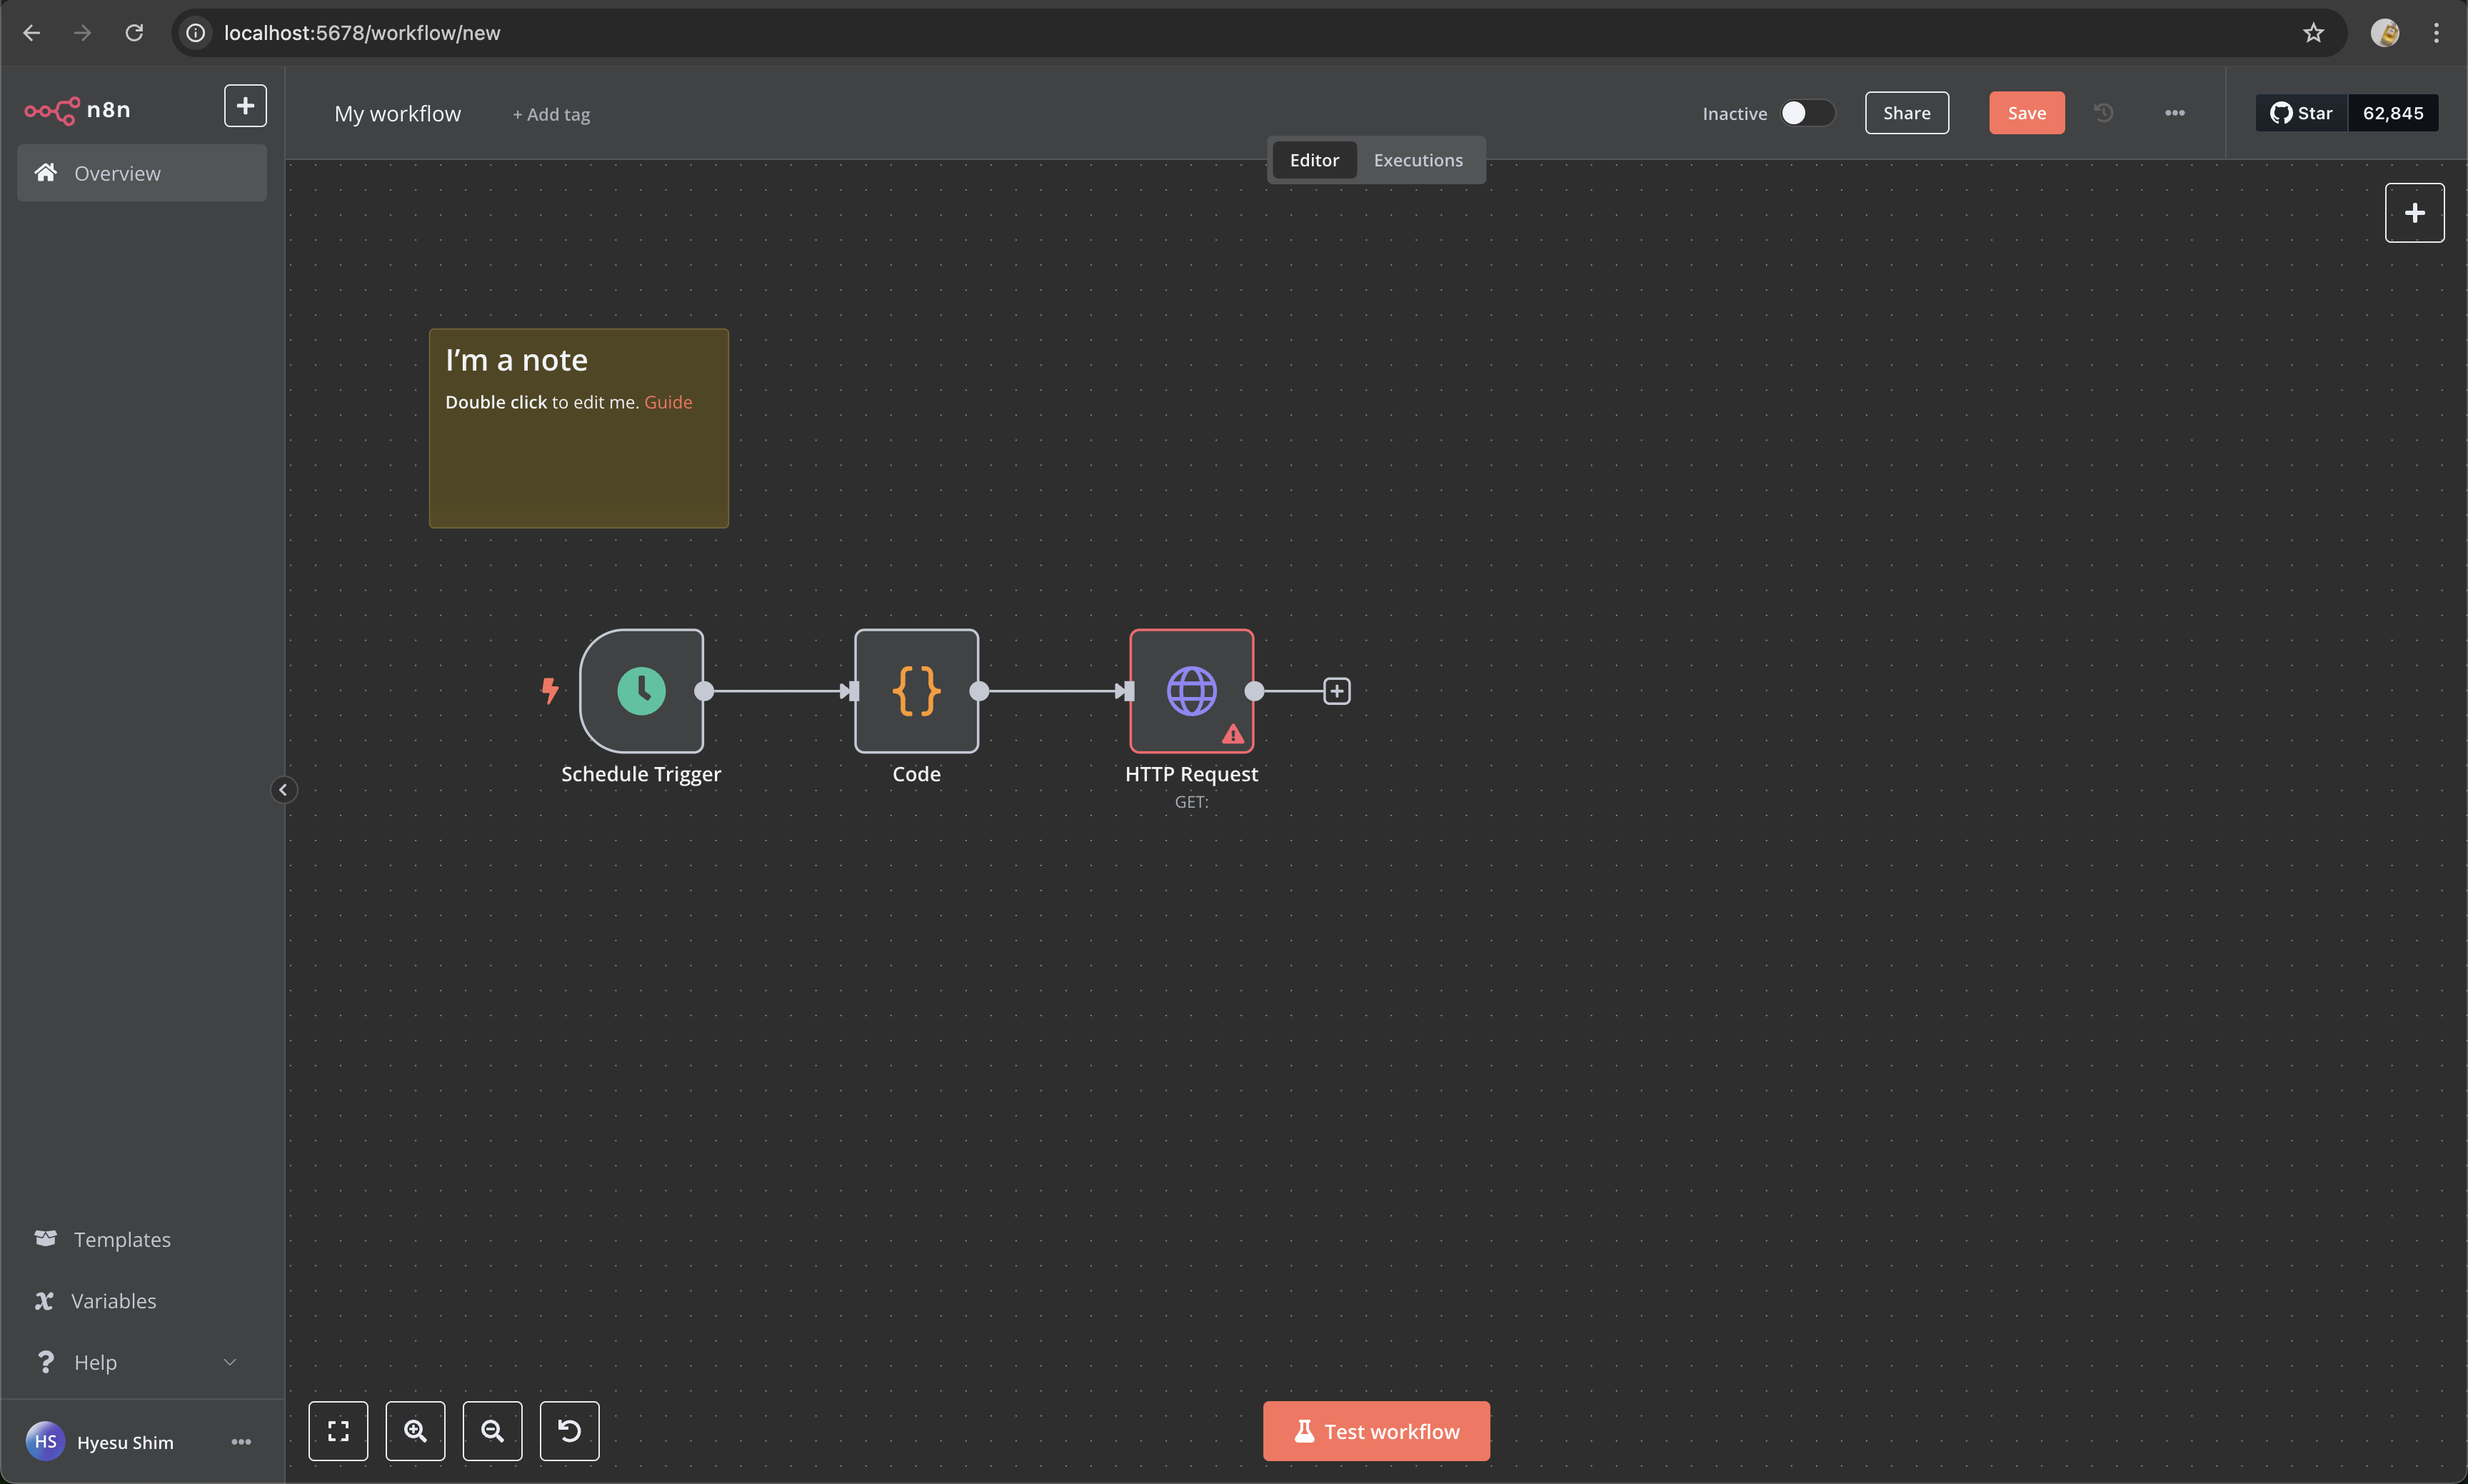The width and height of the screenshot is (2468, 1484).
Task: Click the zoom to fit canvas icon
Action: pyautogui.click(x=338, y=1431)
